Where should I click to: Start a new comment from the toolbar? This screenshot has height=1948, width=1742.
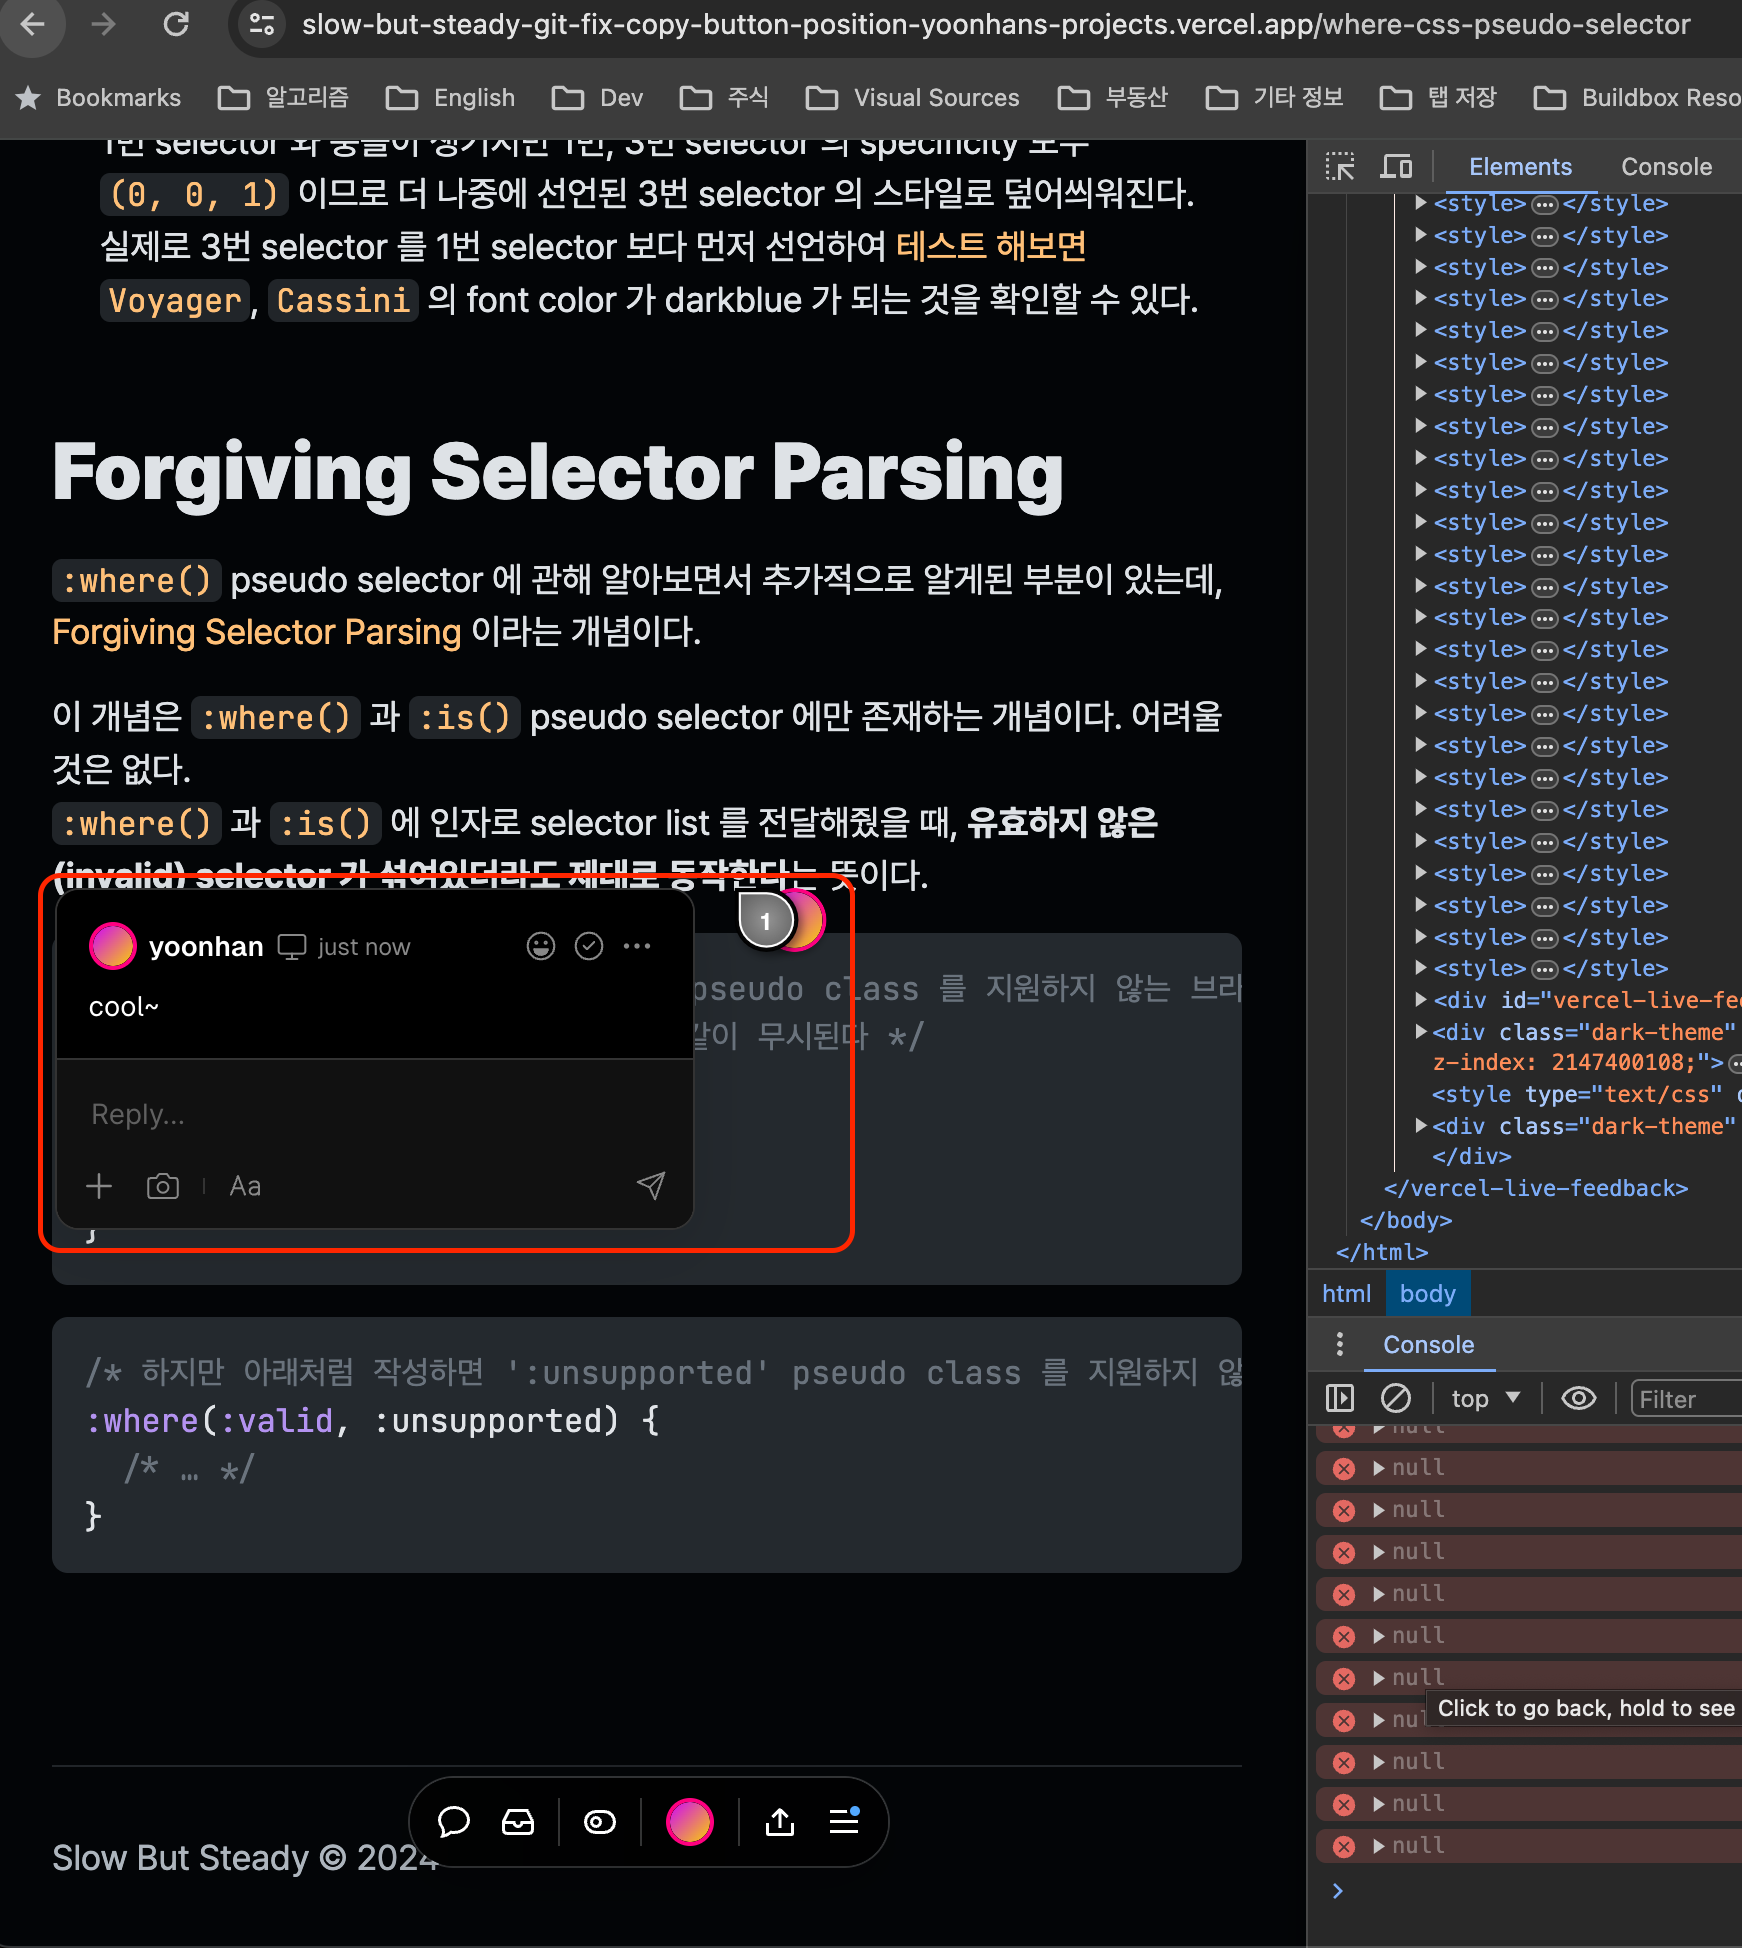pos(453,1822)
